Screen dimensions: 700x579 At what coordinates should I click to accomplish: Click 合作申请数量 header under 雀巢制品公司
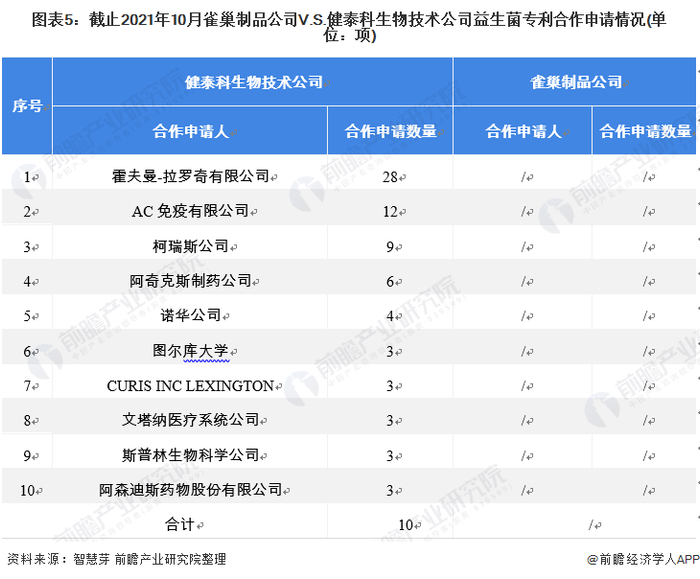click(645, 131)
